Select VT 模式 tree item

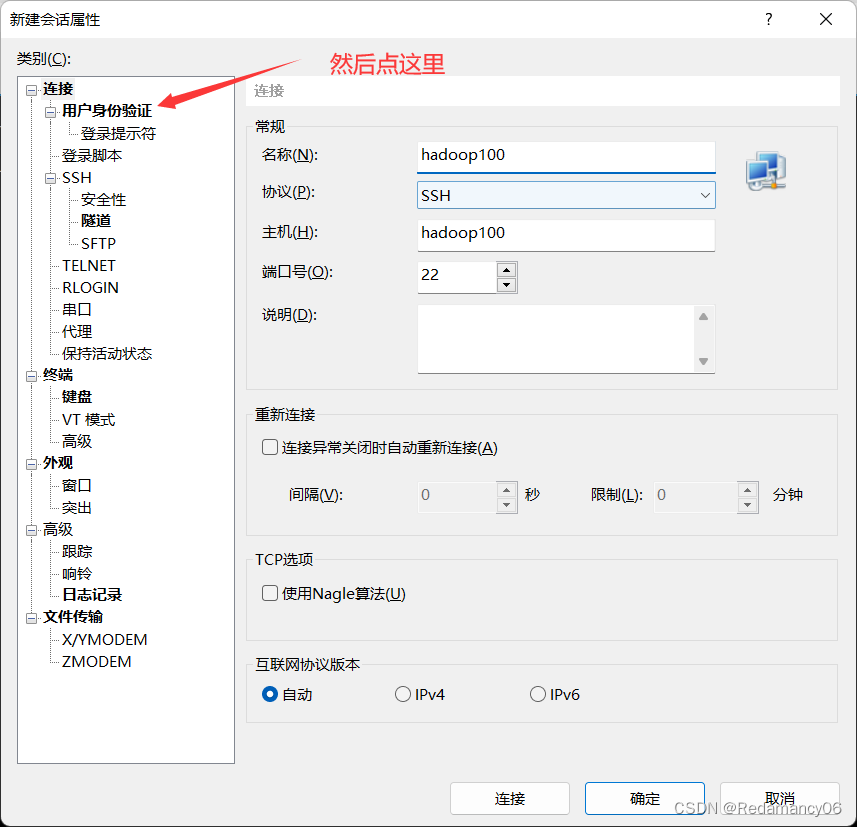89,420
